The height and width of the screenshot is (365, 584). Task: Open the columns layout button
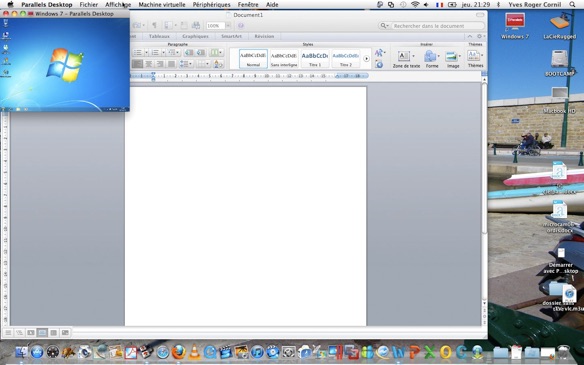pyautogui.click(x=216, y=53)
